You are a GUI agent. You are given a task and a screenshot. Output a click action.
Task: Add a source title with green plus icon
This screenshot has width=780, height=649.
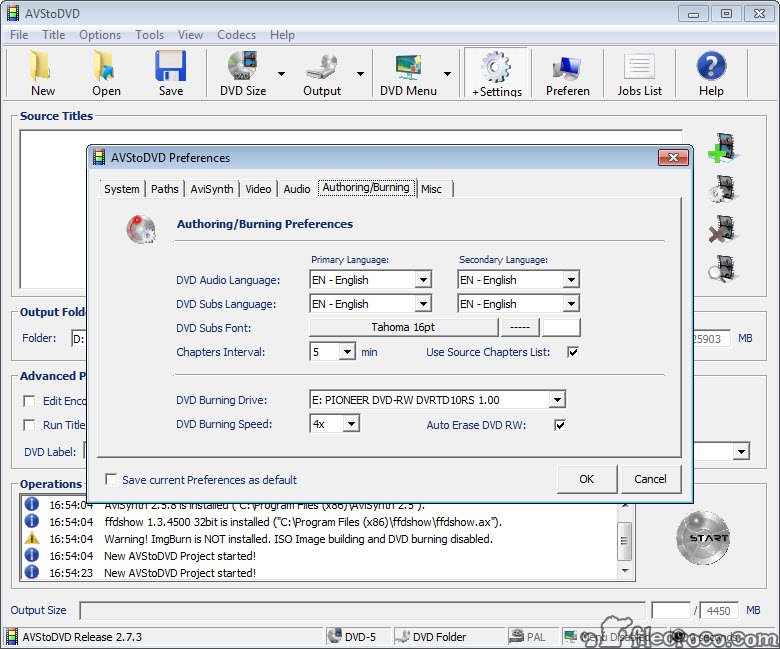pyautogui.click(x=723, y=148)
